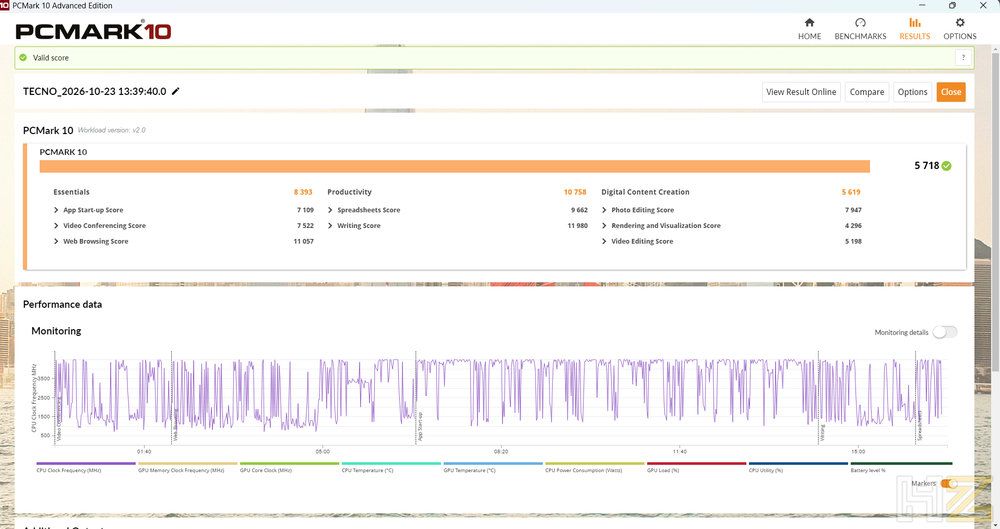Open the Benchmarks gauge section
The width and height of the screenshot is (1000, 529).
(860, 29)
